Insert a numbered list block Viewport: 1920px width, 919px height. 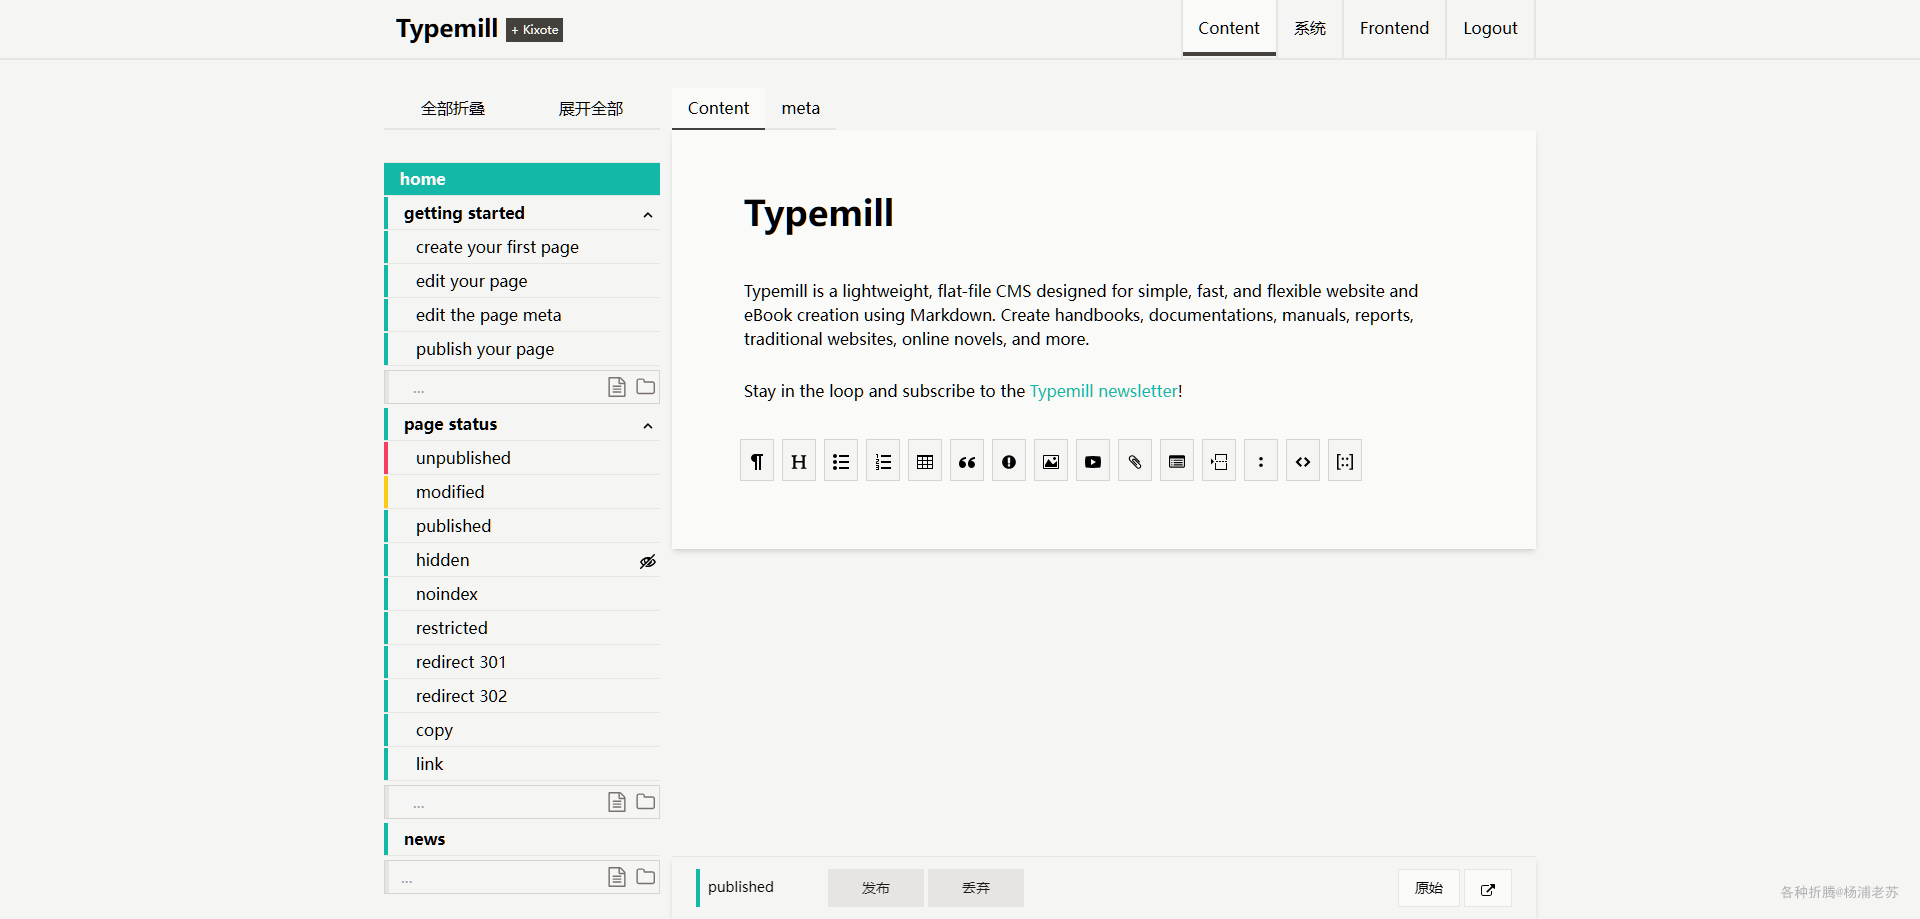click(883, 461)
